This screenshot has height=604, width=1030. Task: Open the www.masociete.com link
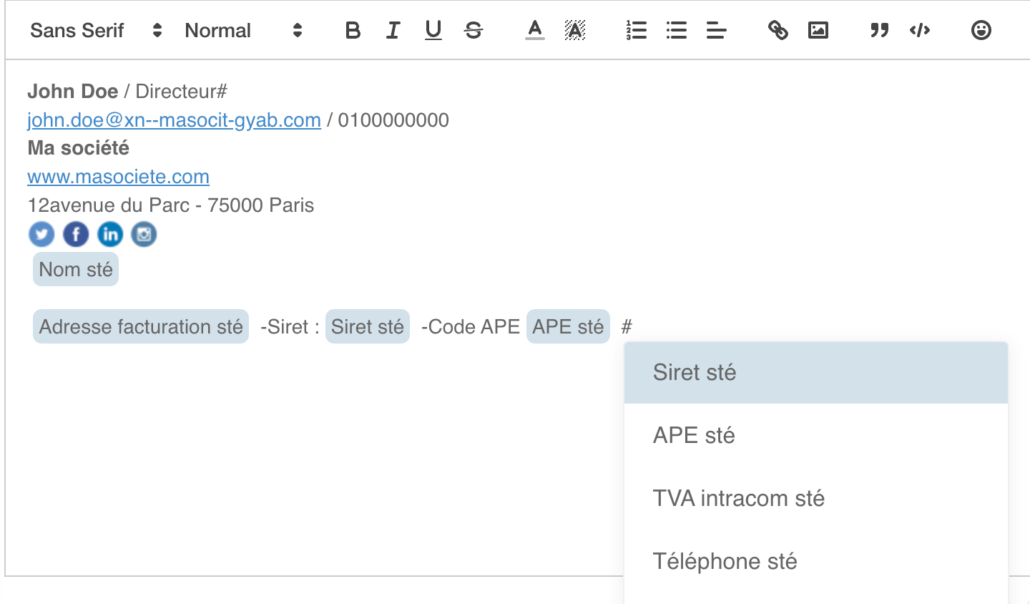pos(118,177)
